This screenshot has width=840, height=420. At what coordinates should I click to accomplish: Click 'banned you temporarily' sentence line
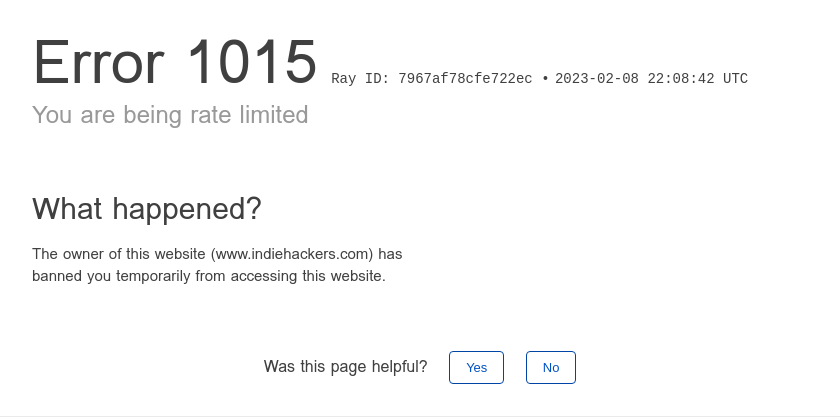(209, 276)
